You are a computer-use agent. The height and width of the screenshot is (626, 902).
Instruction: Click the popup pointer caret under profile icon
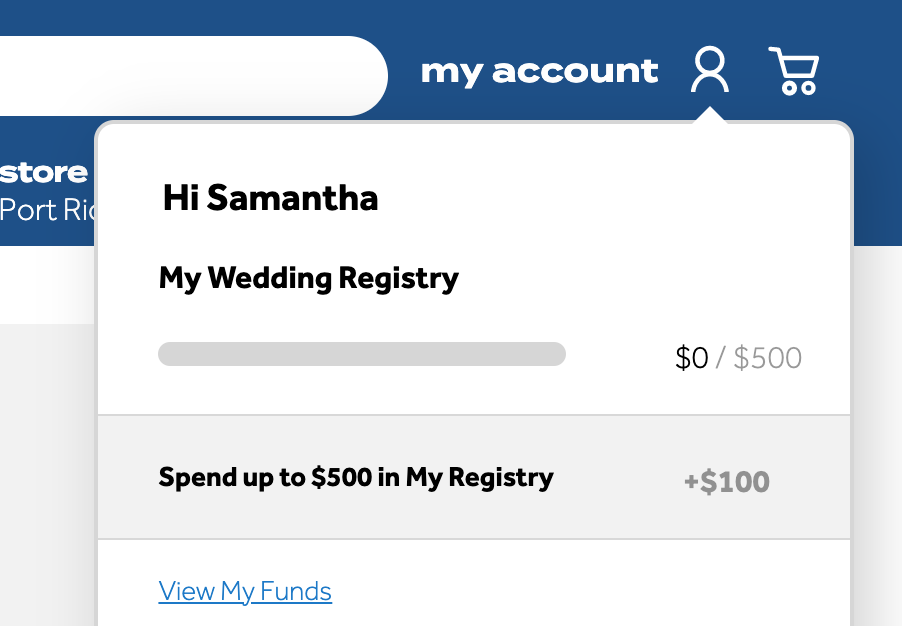(710, 114)
